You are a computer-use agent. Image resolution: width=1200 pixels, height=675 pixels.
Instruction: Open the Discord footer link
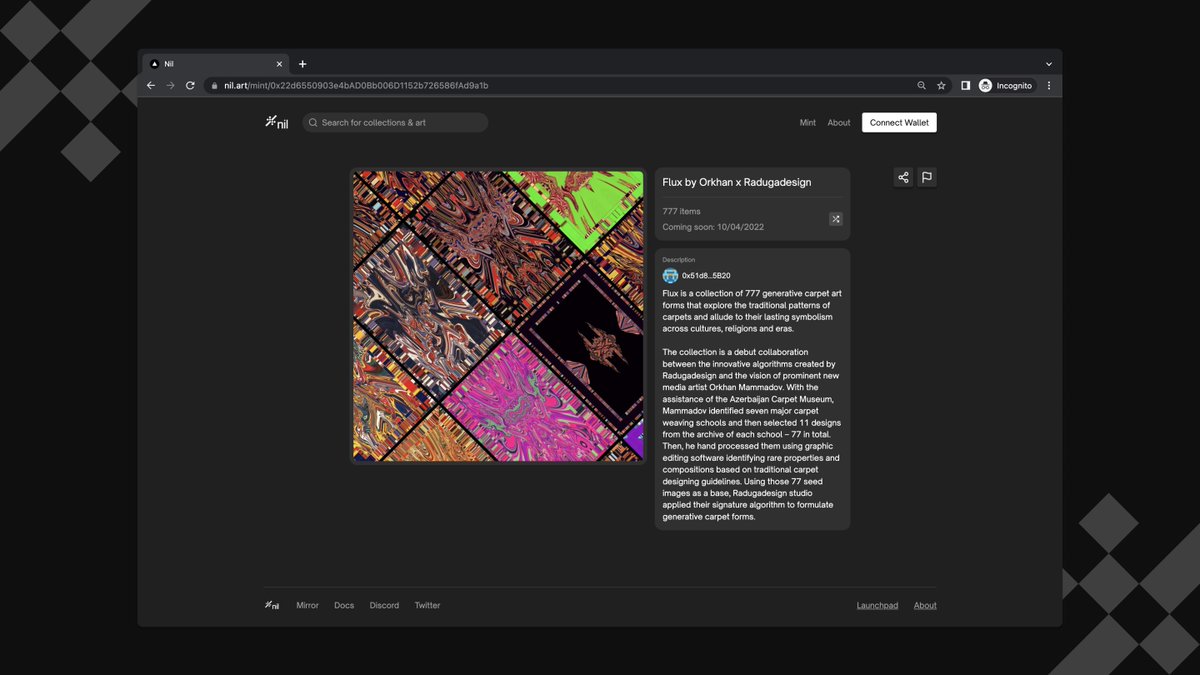click(384, 606)
